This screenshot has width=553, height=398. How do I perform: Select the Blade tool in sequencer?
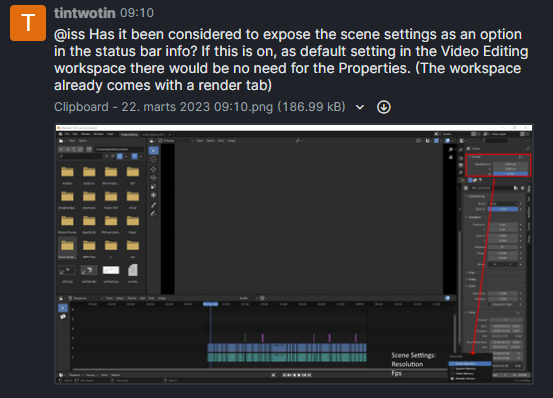click(x=63, y=317)
